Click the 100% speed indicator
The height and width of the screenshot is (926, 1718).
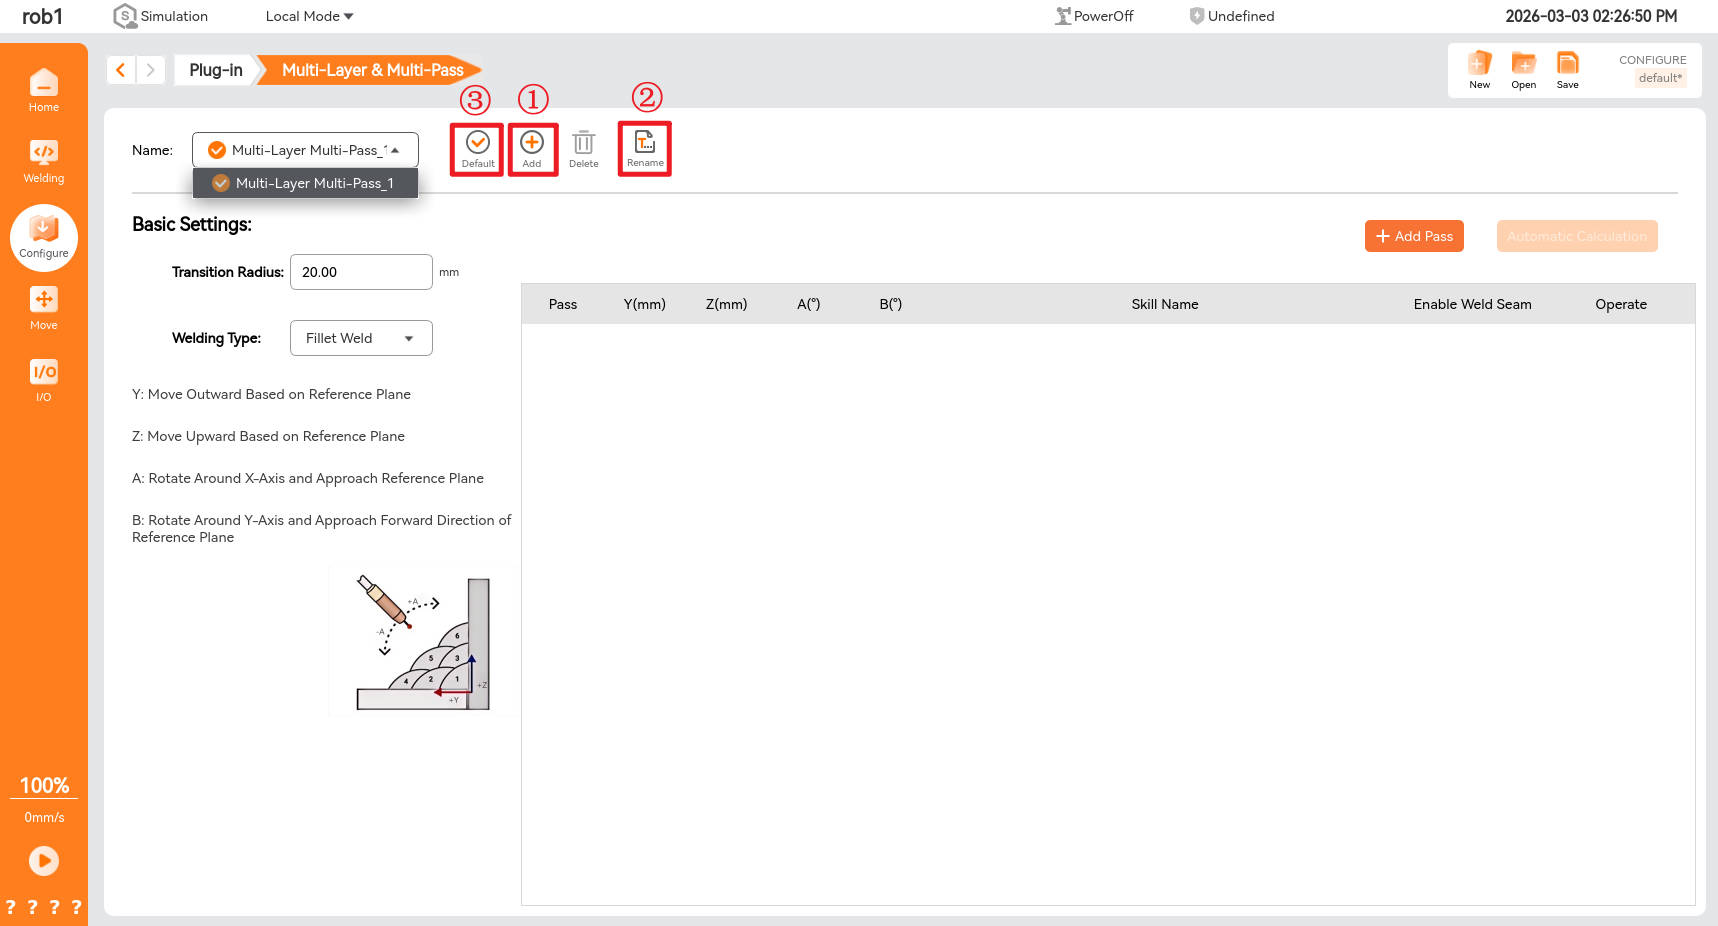coord(44,786)
